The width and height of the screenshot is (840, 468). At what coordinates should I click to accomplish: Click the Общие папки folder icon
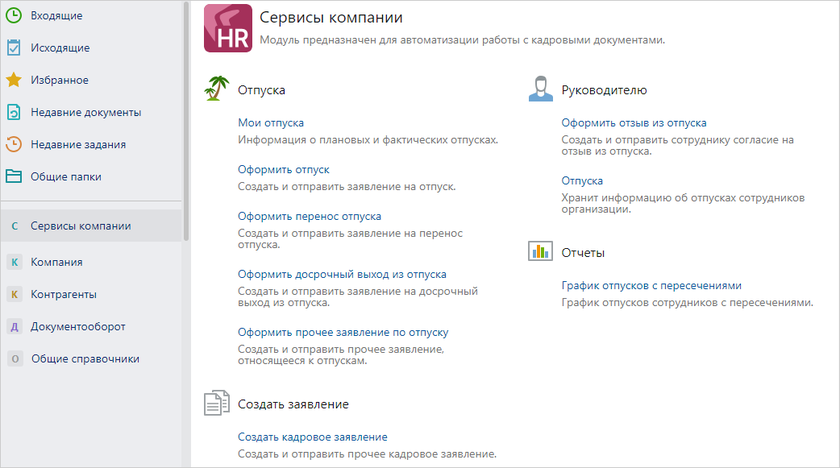coord(14,176)
